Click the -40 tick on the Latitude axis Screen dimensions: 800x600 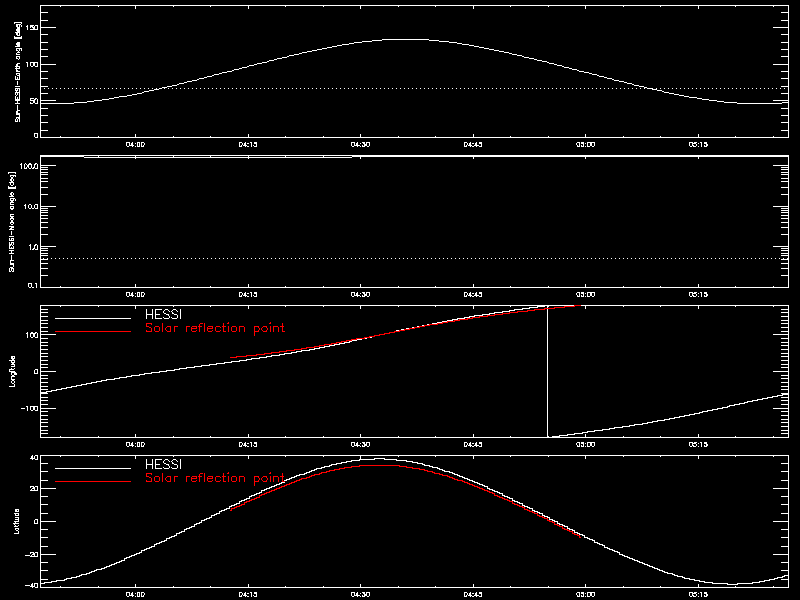click(32, 585)
